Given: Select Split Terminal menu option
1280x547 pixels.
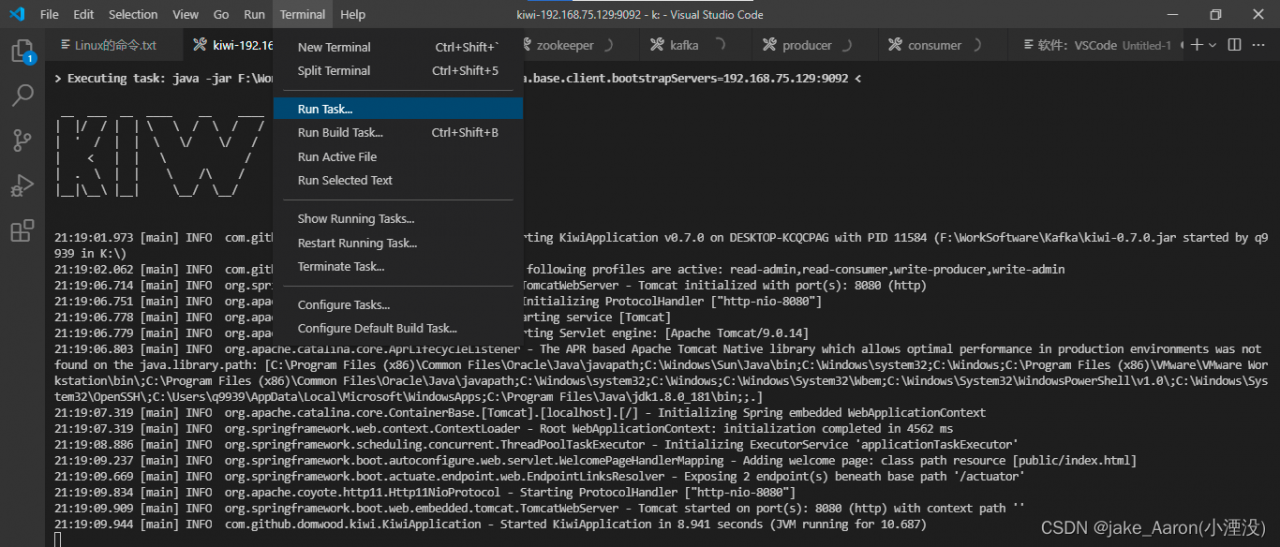Looking at the screenshot, I should 334,71.
